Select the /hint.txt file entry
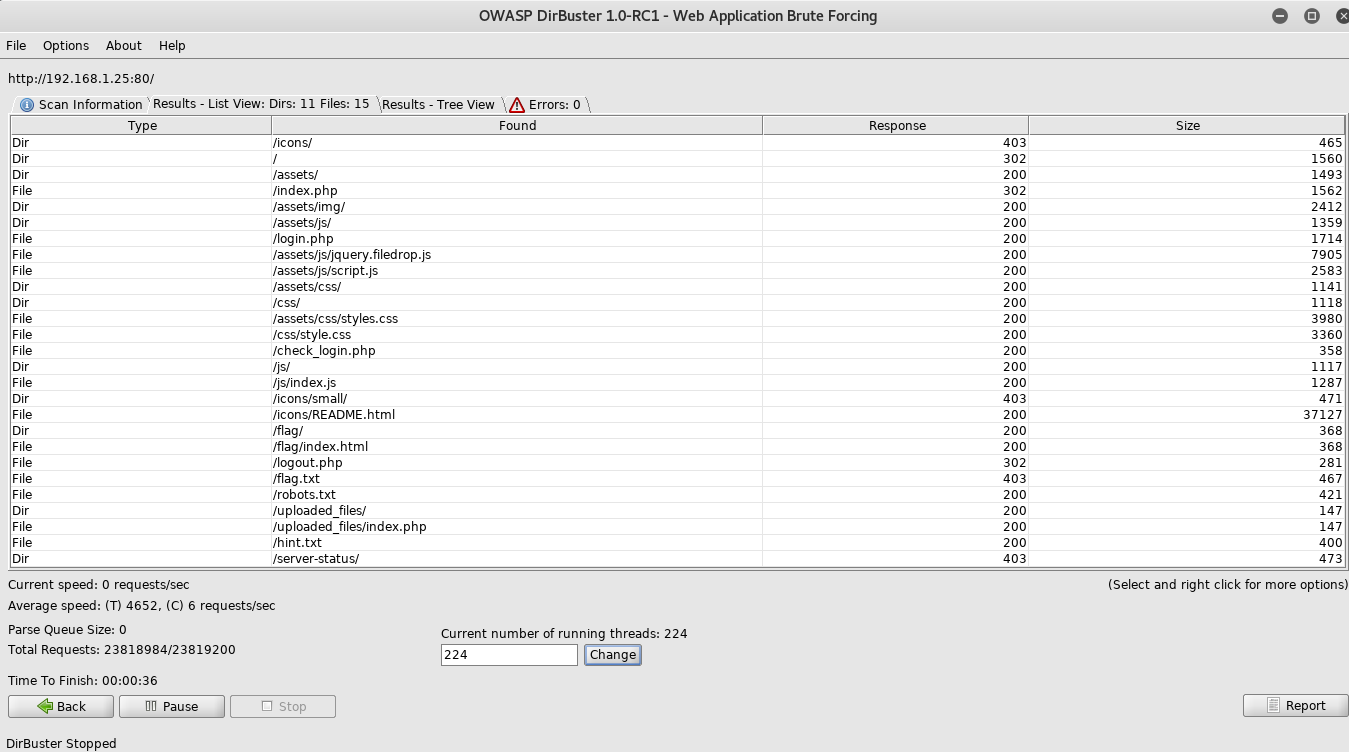 pyautogui.click(x=678, y=543)
